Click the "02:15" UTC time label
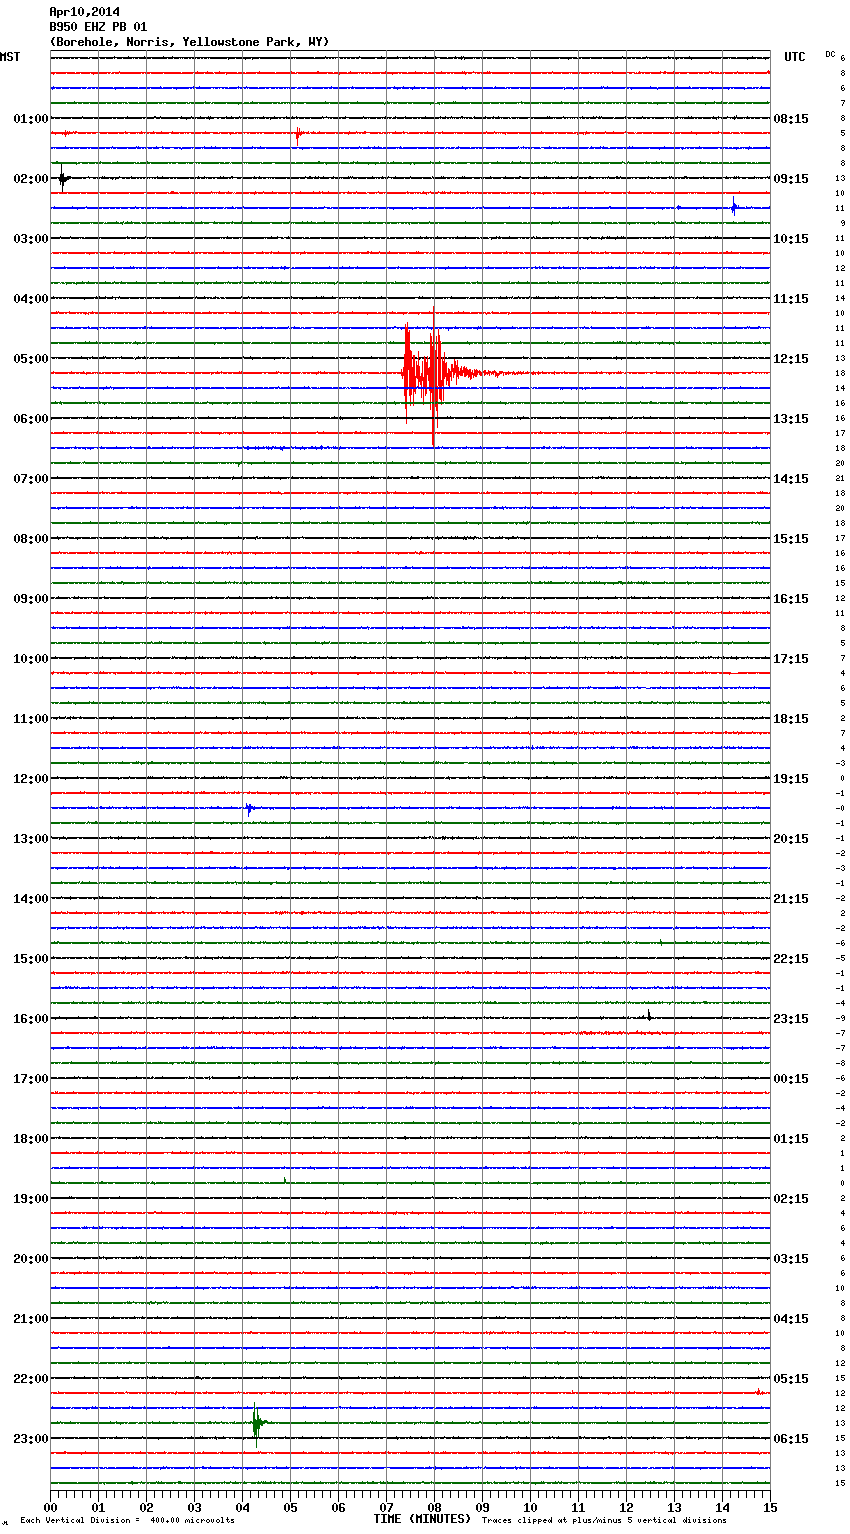The height and width of the screenshot is (1534, 850). pyautogui.click(x=791, y=1199)
